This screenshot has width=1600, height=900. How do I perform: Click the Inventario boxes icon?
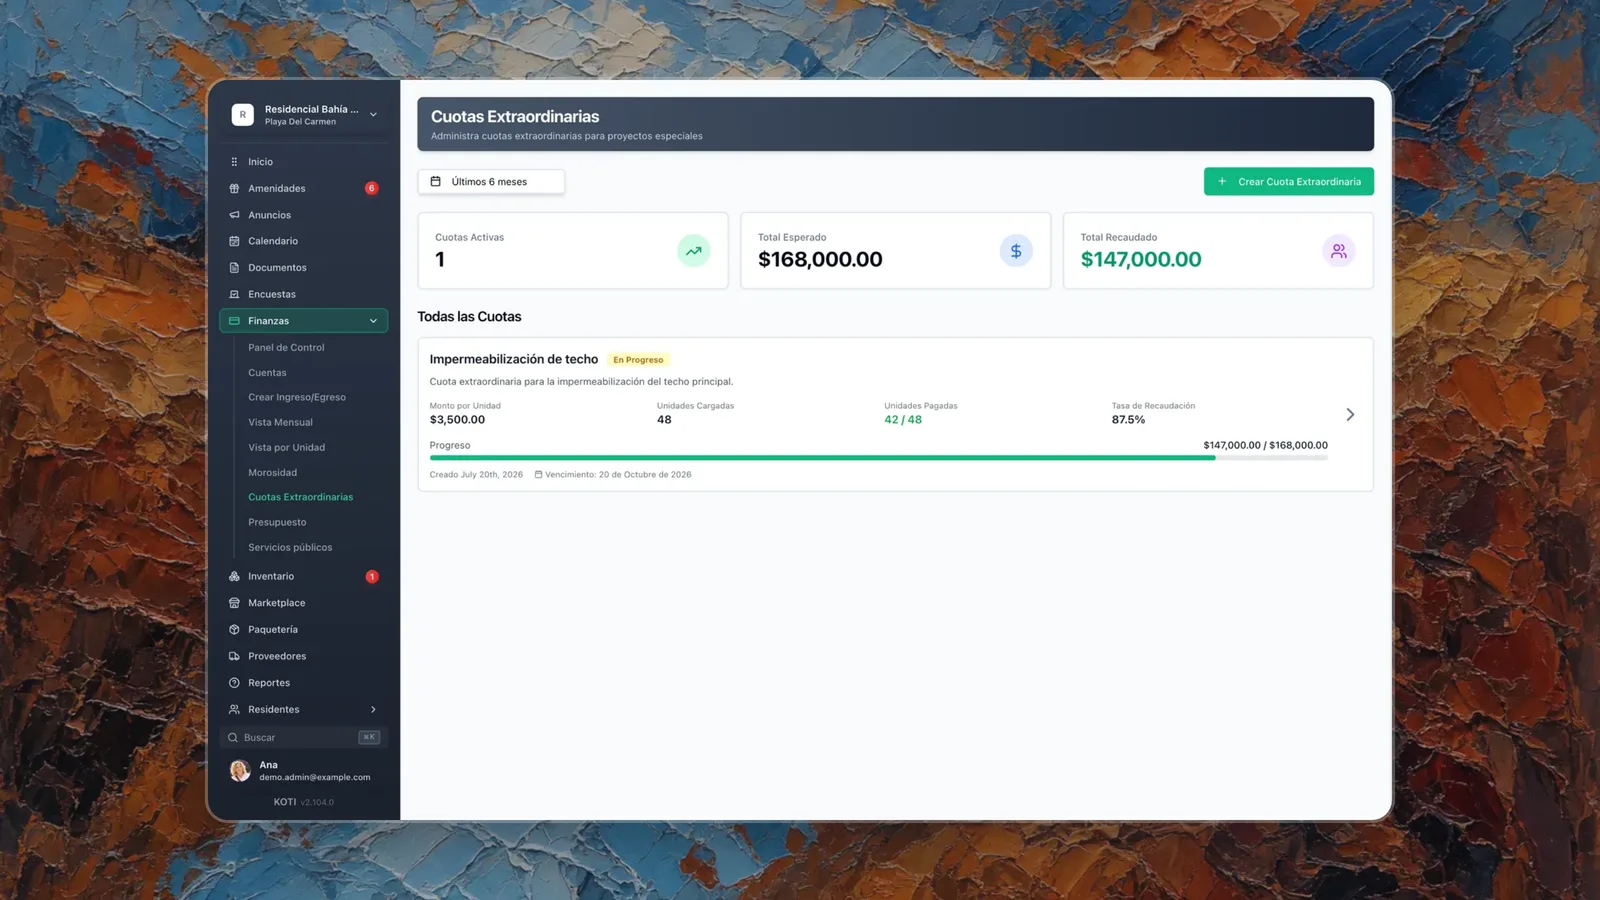234,576
